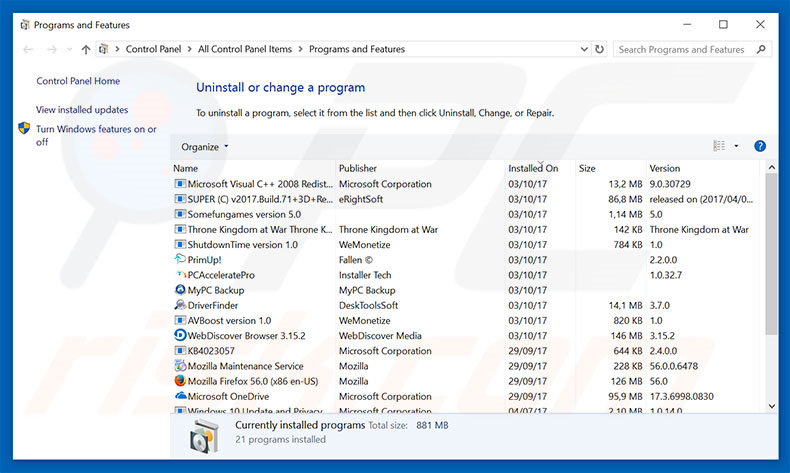
Task: Expand chevron after Control Panel breadcrumb
Action: click(x=189, y=49)
